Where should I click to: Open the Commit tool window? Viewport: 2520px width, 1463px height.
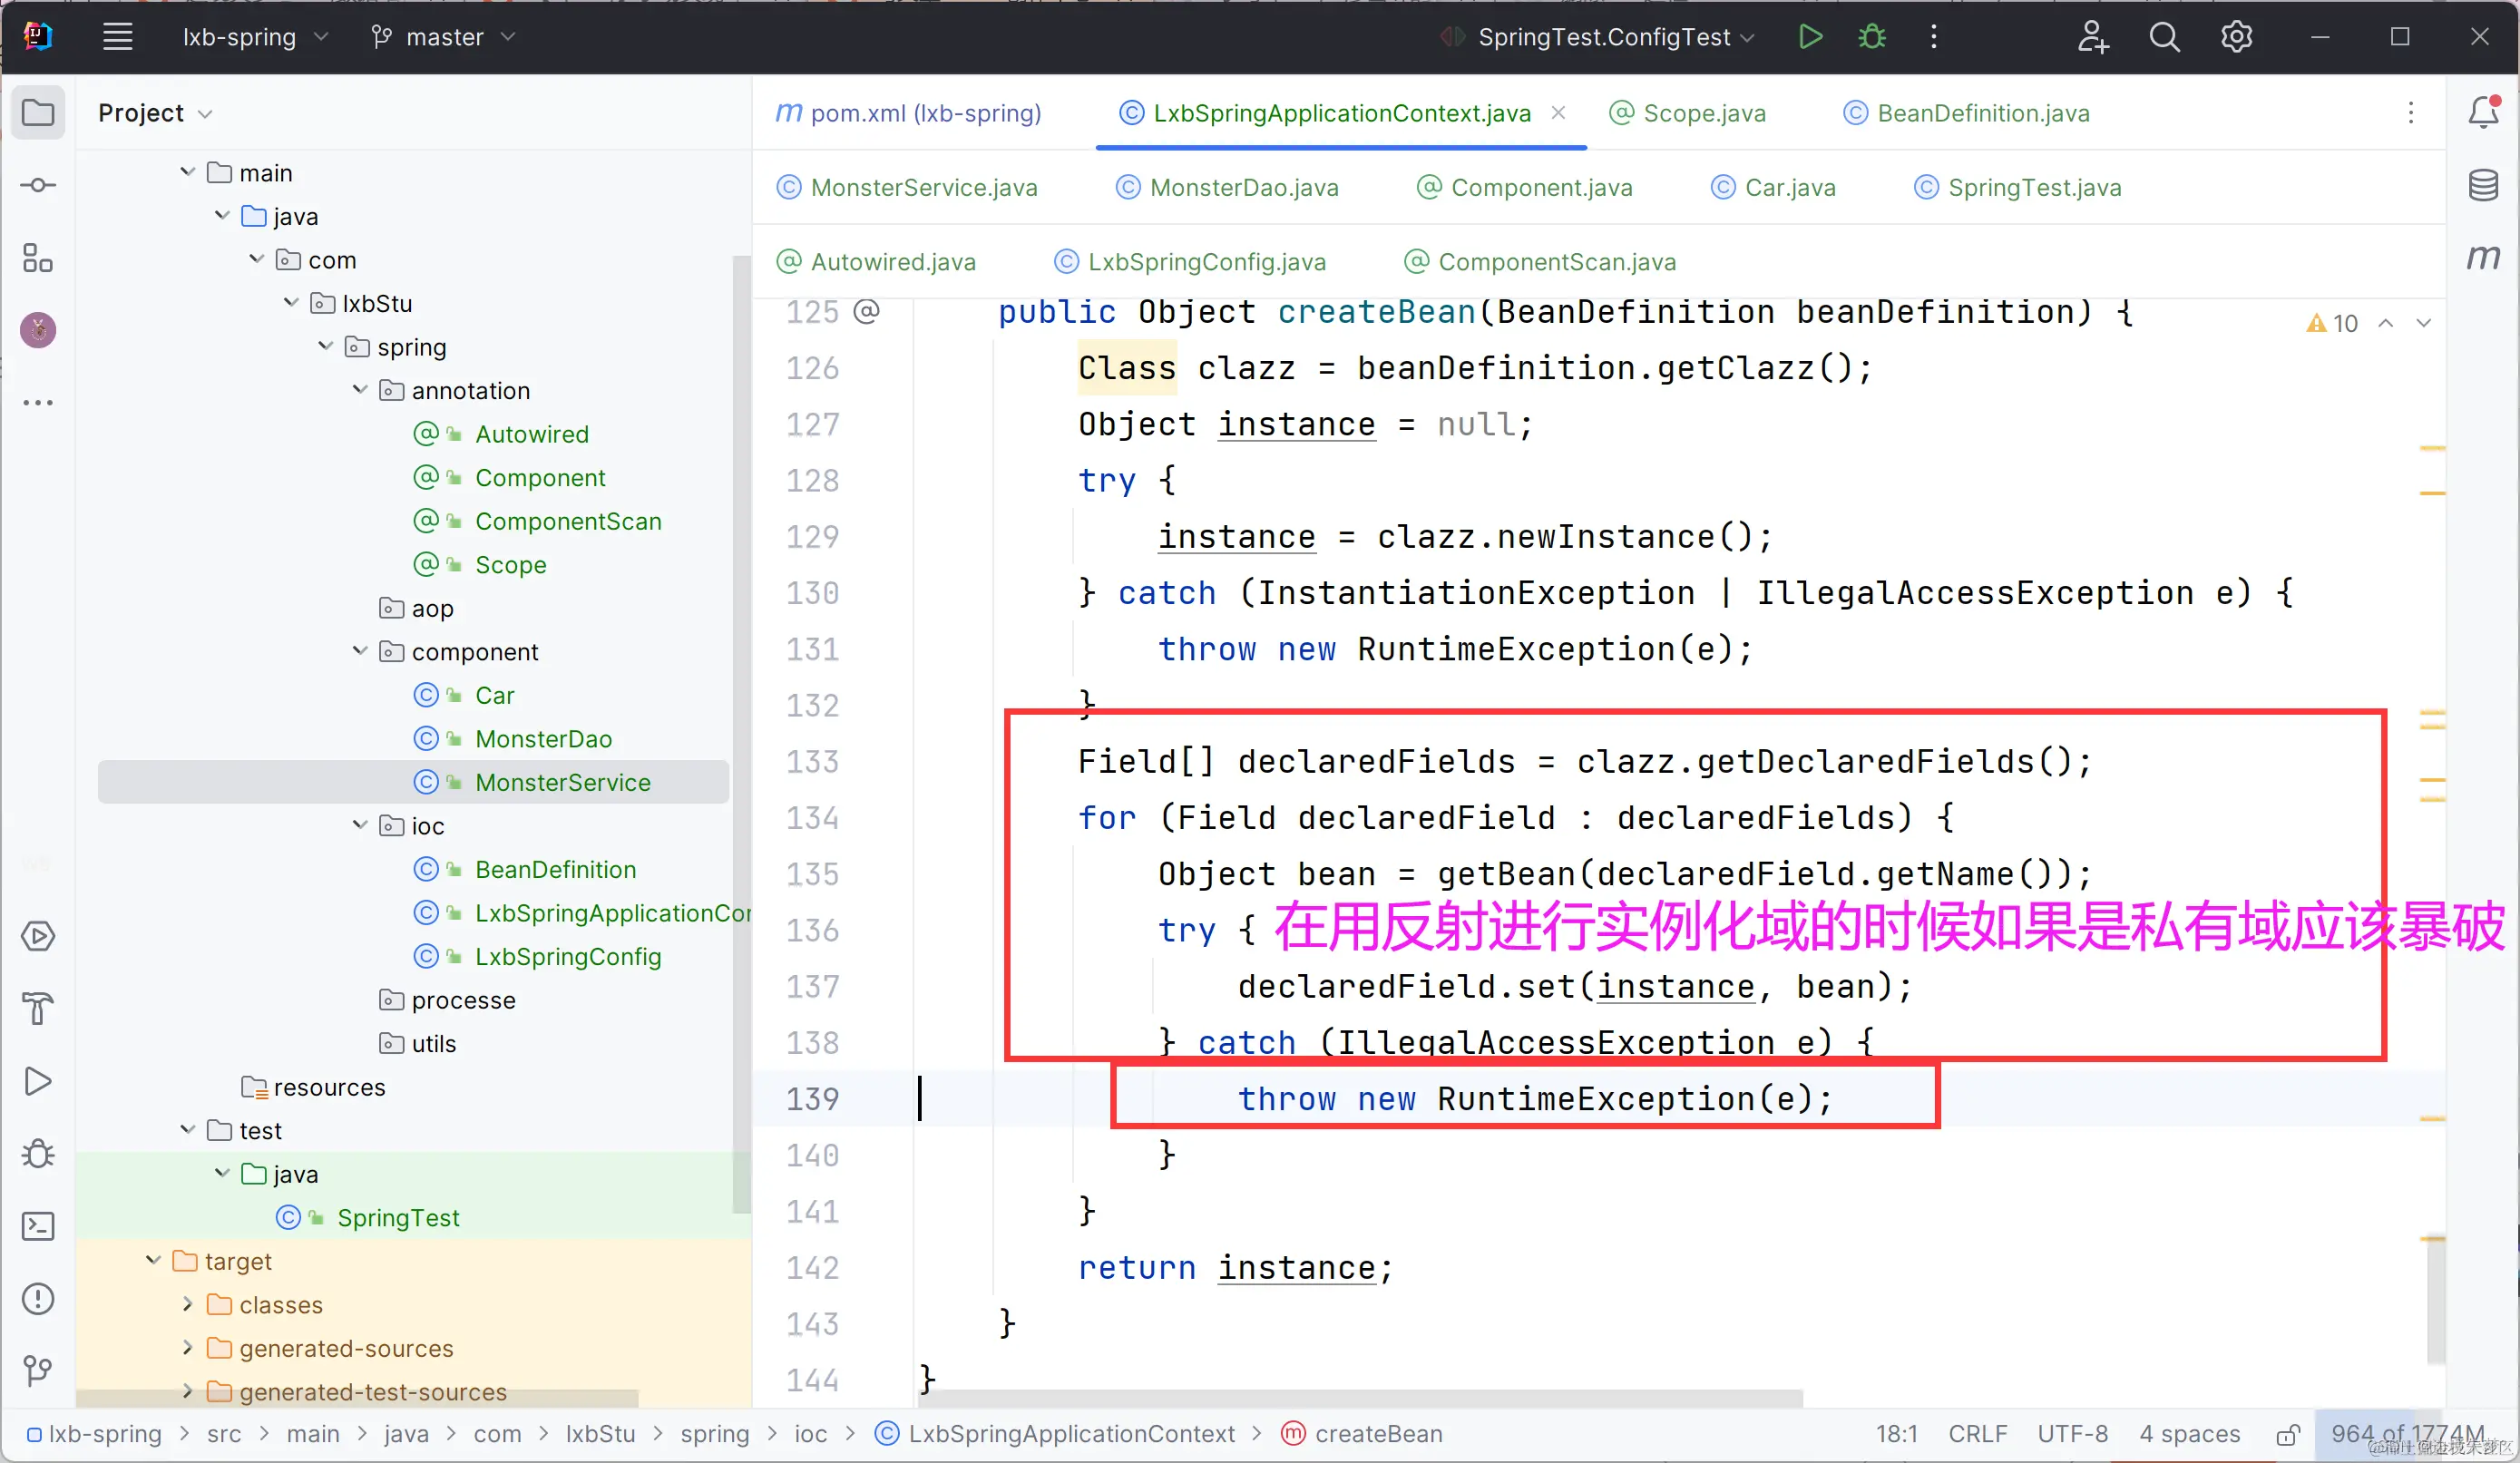[x=38, y=185]
